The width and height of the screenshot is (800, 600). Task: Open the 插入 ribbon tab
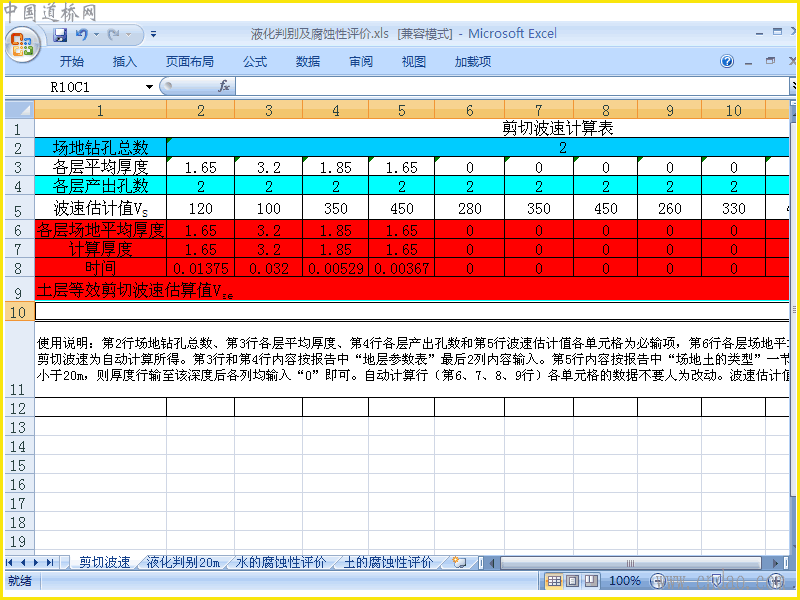pyautogui.click(x=124, y=62)
